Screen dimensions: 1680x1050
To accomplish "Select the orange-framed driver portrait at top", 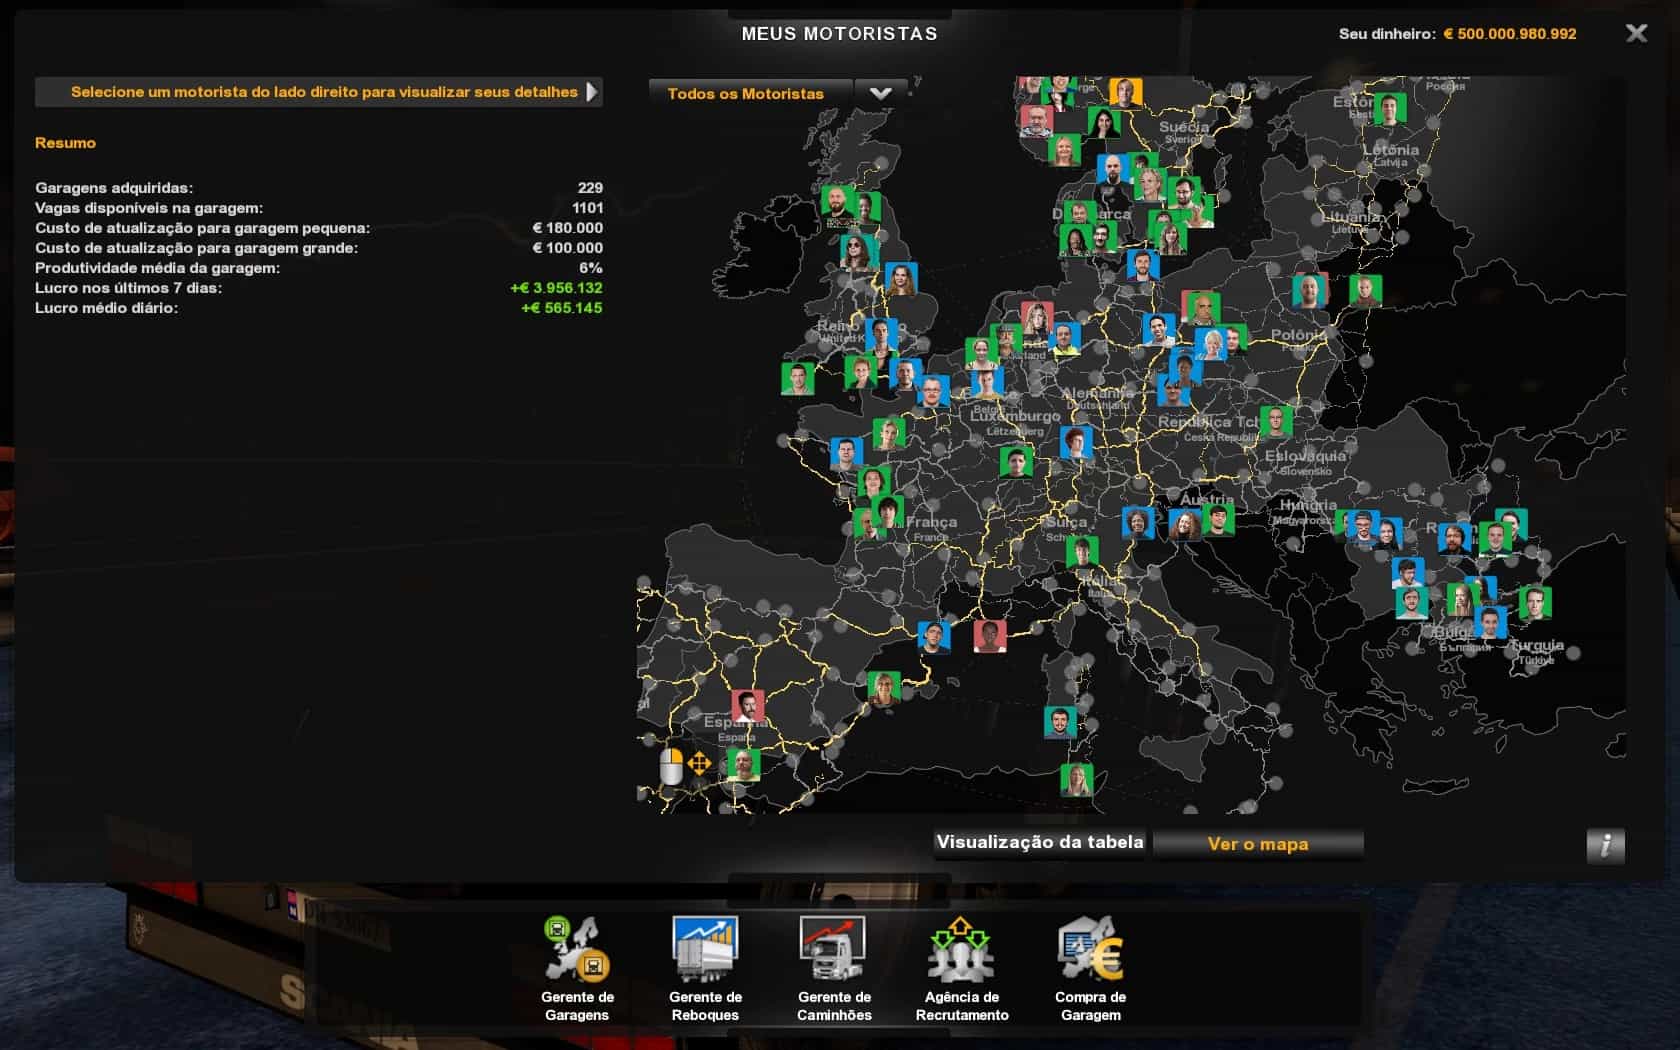I will click(x=1125, y=92).
